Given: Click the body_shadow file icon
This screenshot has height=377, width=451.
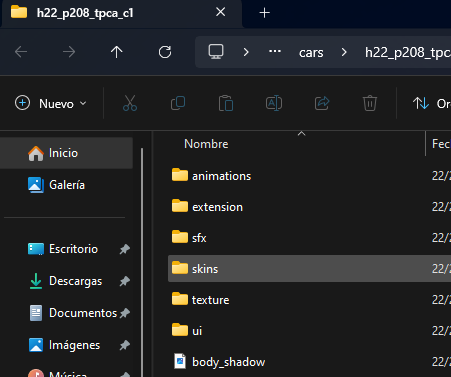Looking at the screenshot, I should [x=180, y=361].
